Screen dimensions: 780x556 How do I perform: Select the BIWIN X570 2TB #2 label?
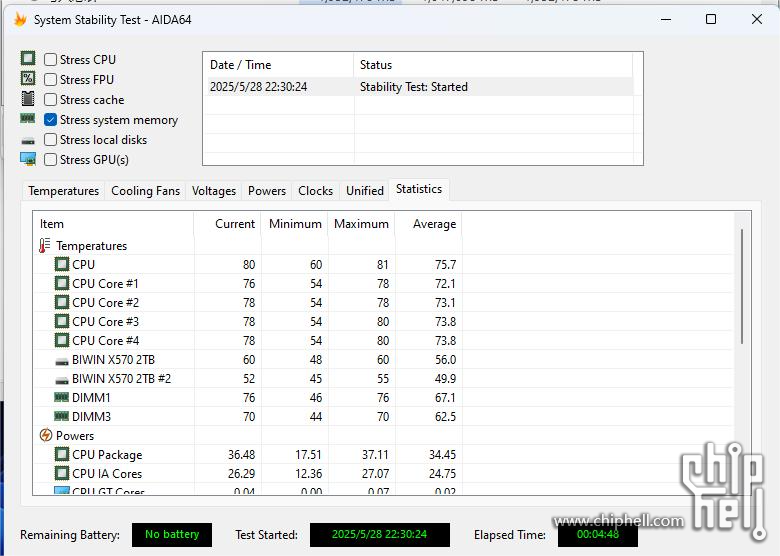[121, 378]
